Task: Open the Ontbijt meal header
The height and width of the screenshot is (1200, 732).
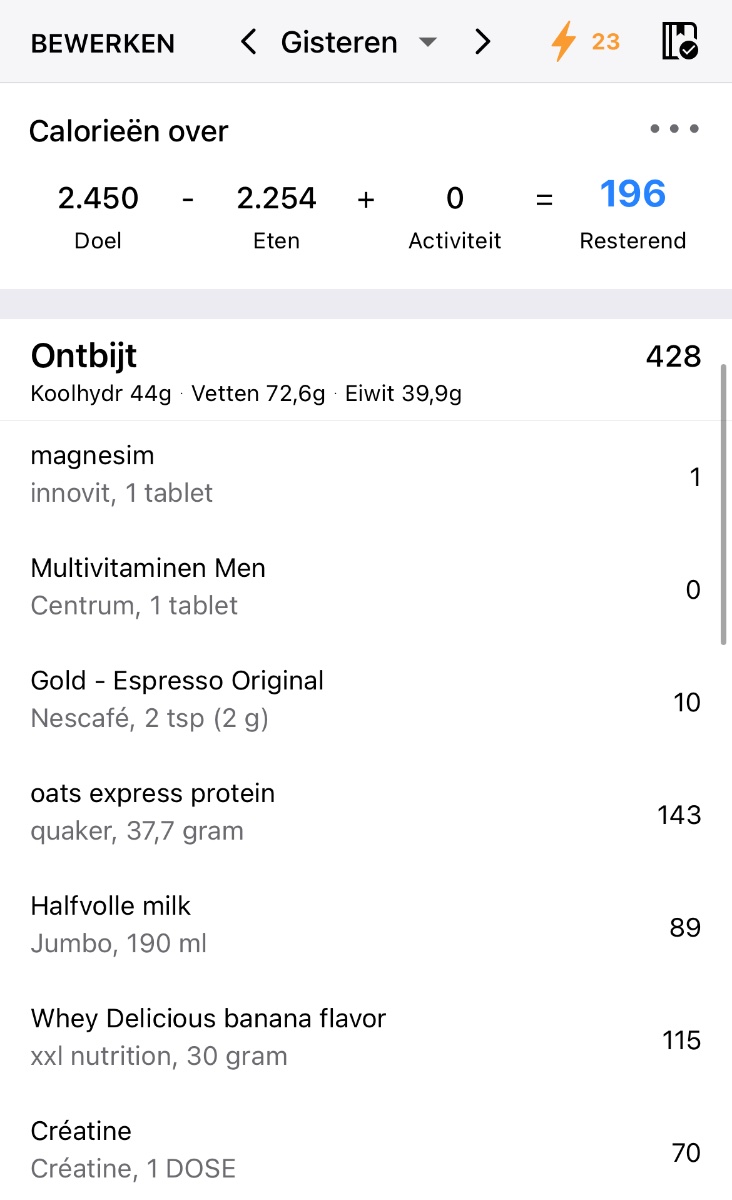Action: coord(84,356)
